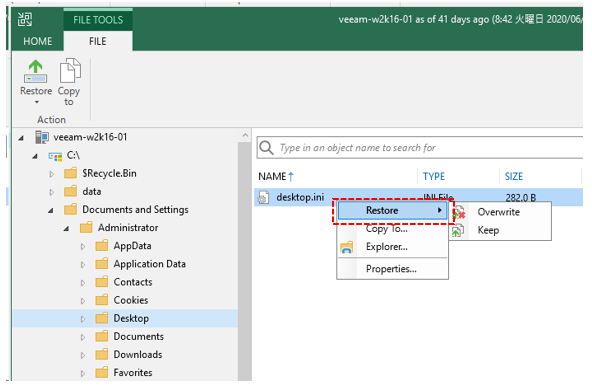Click the Application Data folder icon
This screenshot has width=592, height=388.
[x=102, y=264]
